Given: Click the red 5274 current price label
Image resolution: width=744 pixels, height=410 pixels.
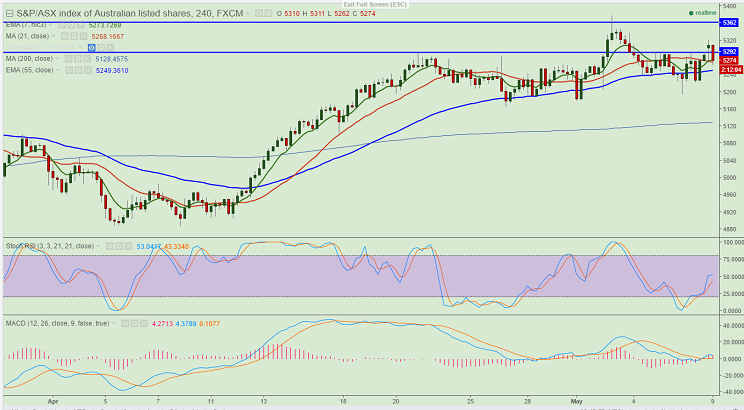Looking at the screenshot, I should coord(729,61).
